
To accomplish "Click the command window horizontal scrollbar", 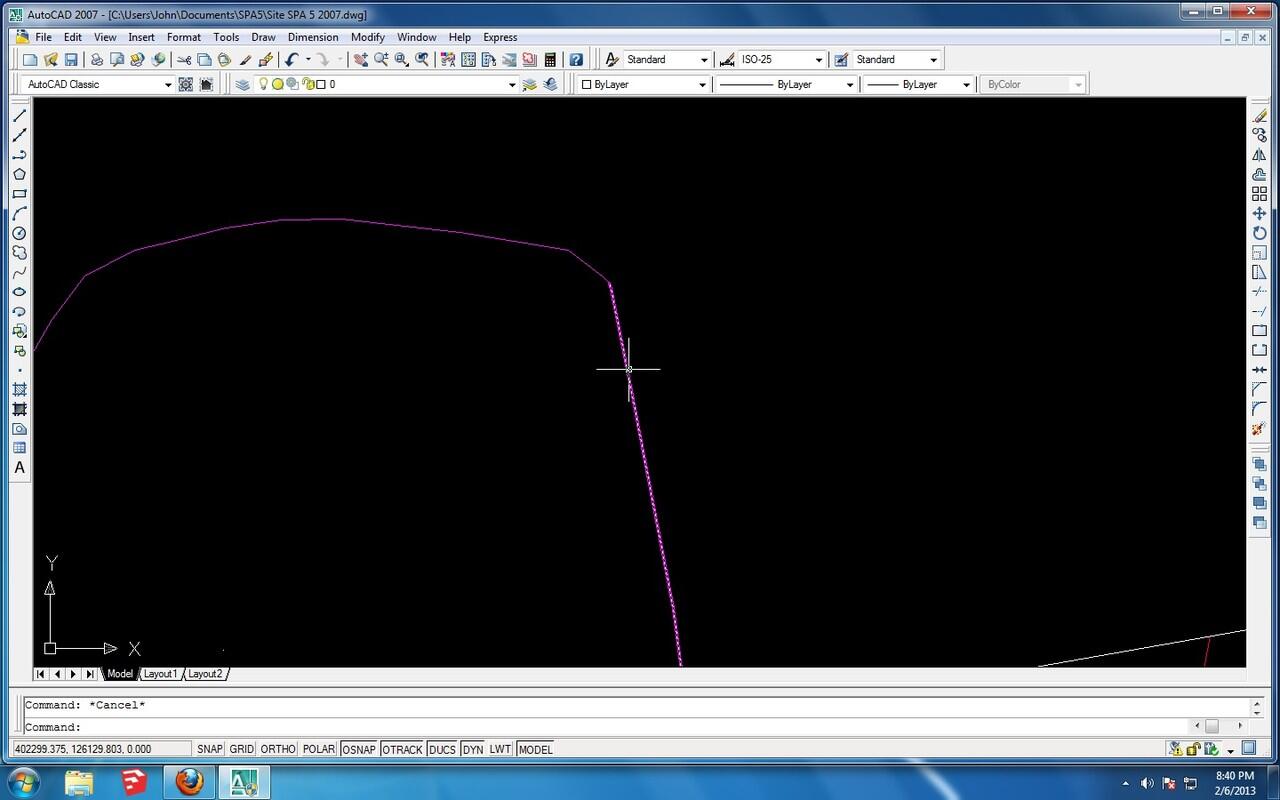I will pyautogui.click(x=1218, y=726).
